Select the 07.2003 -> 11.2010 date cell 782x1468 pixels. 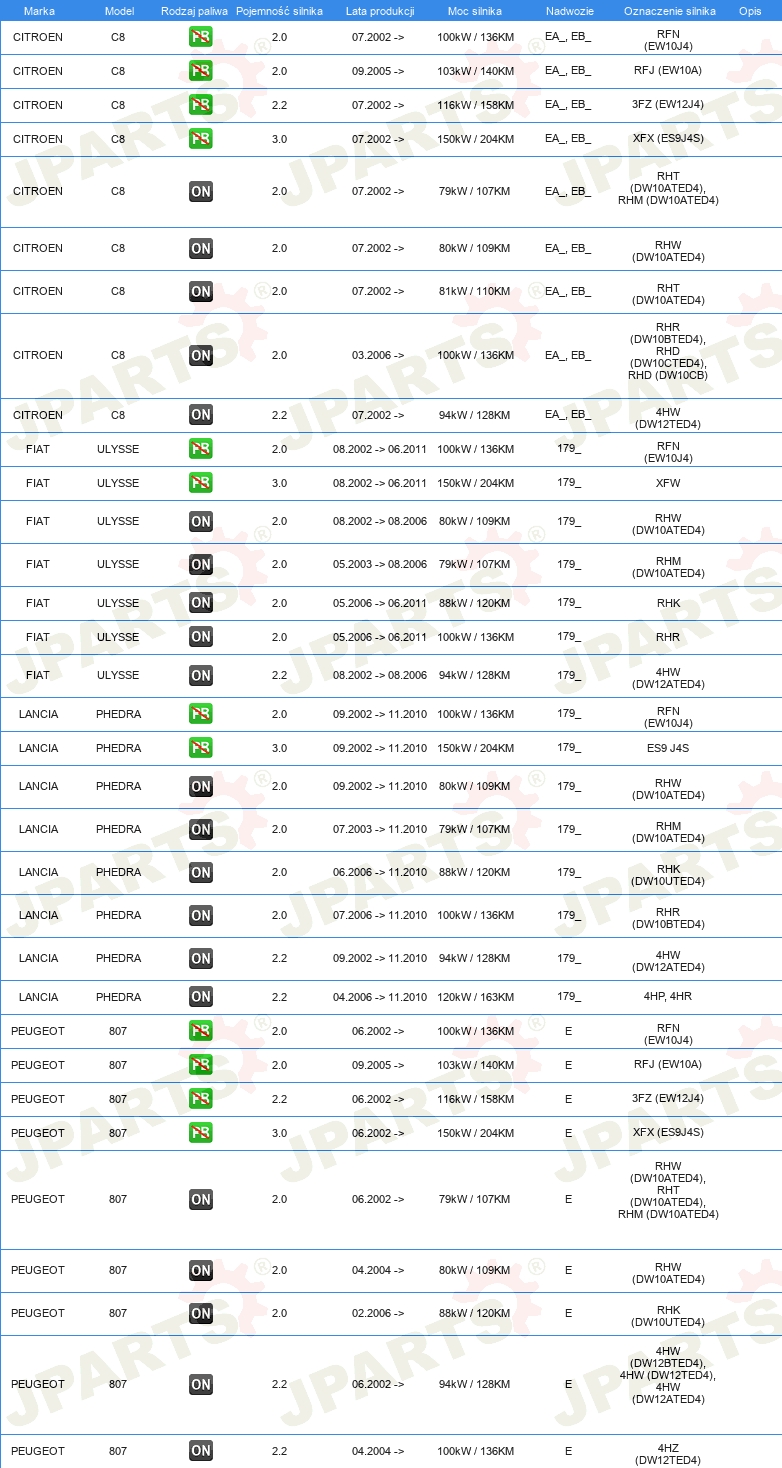[380, 829]
